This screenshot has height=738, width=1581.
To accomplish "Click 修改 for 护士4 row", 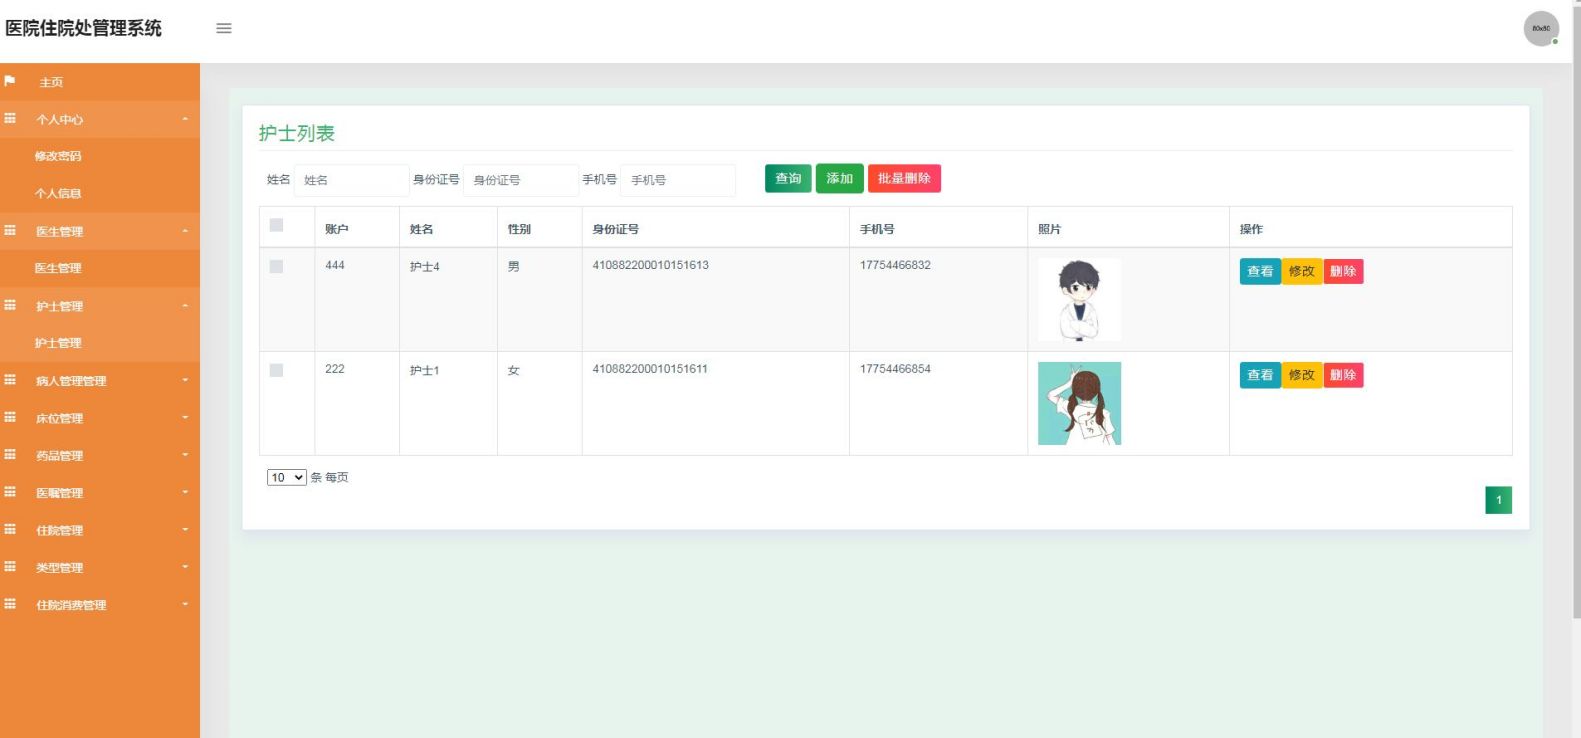I will (1302, 271).
